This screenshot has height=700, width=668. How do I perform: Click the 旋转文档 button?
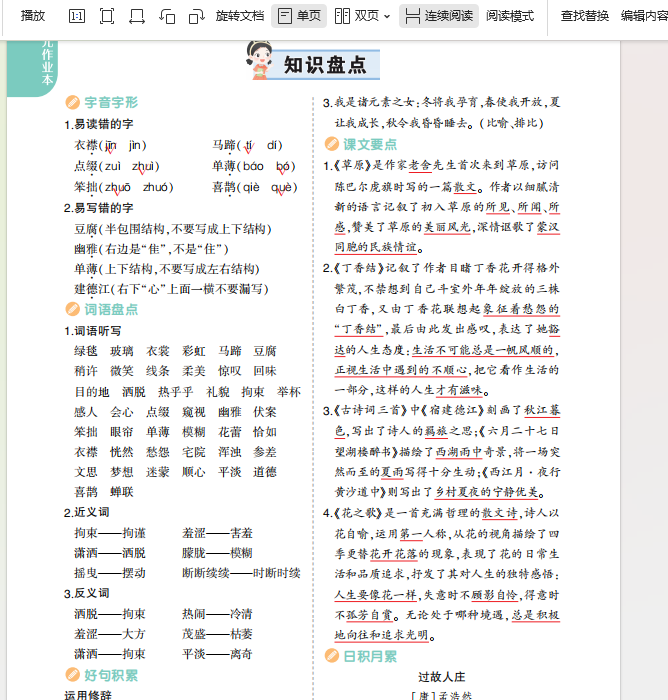[x=240, y=16]
